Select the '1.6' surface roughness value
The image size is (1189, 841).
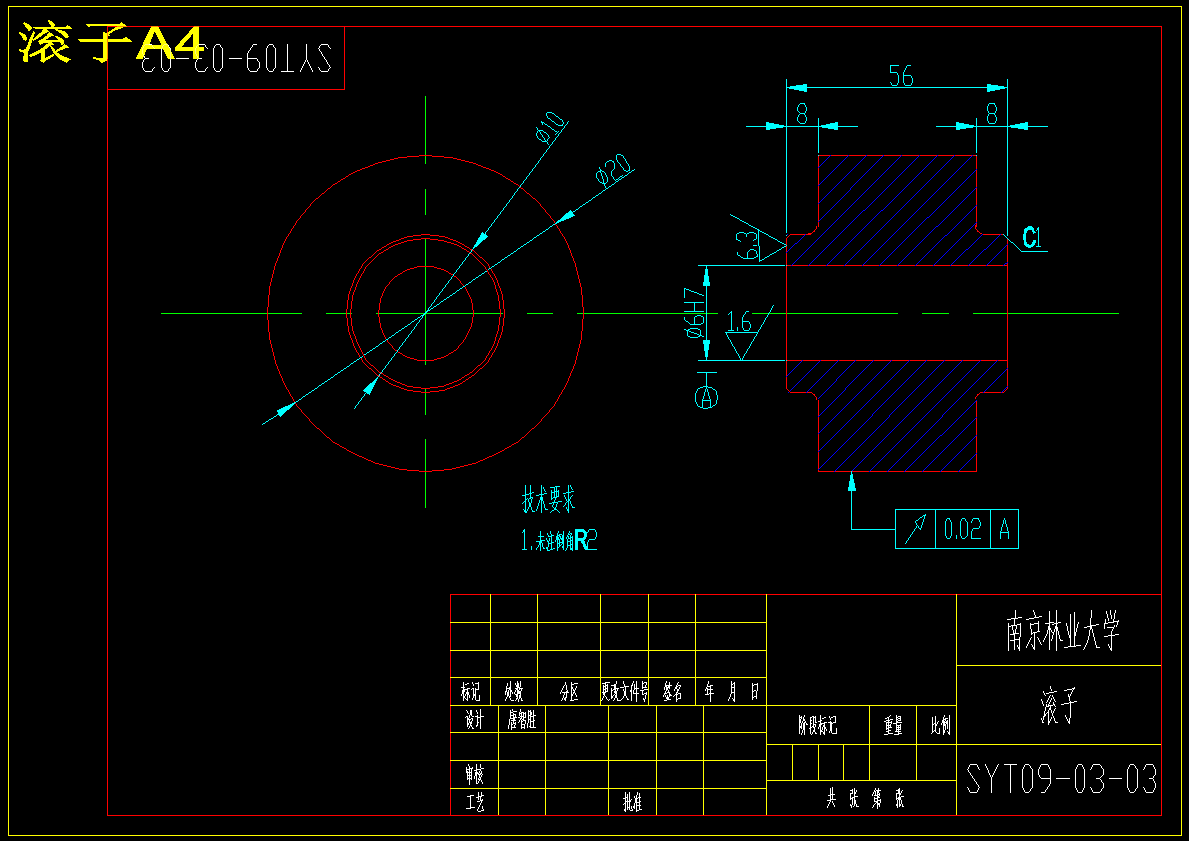(x=739, y=322)
